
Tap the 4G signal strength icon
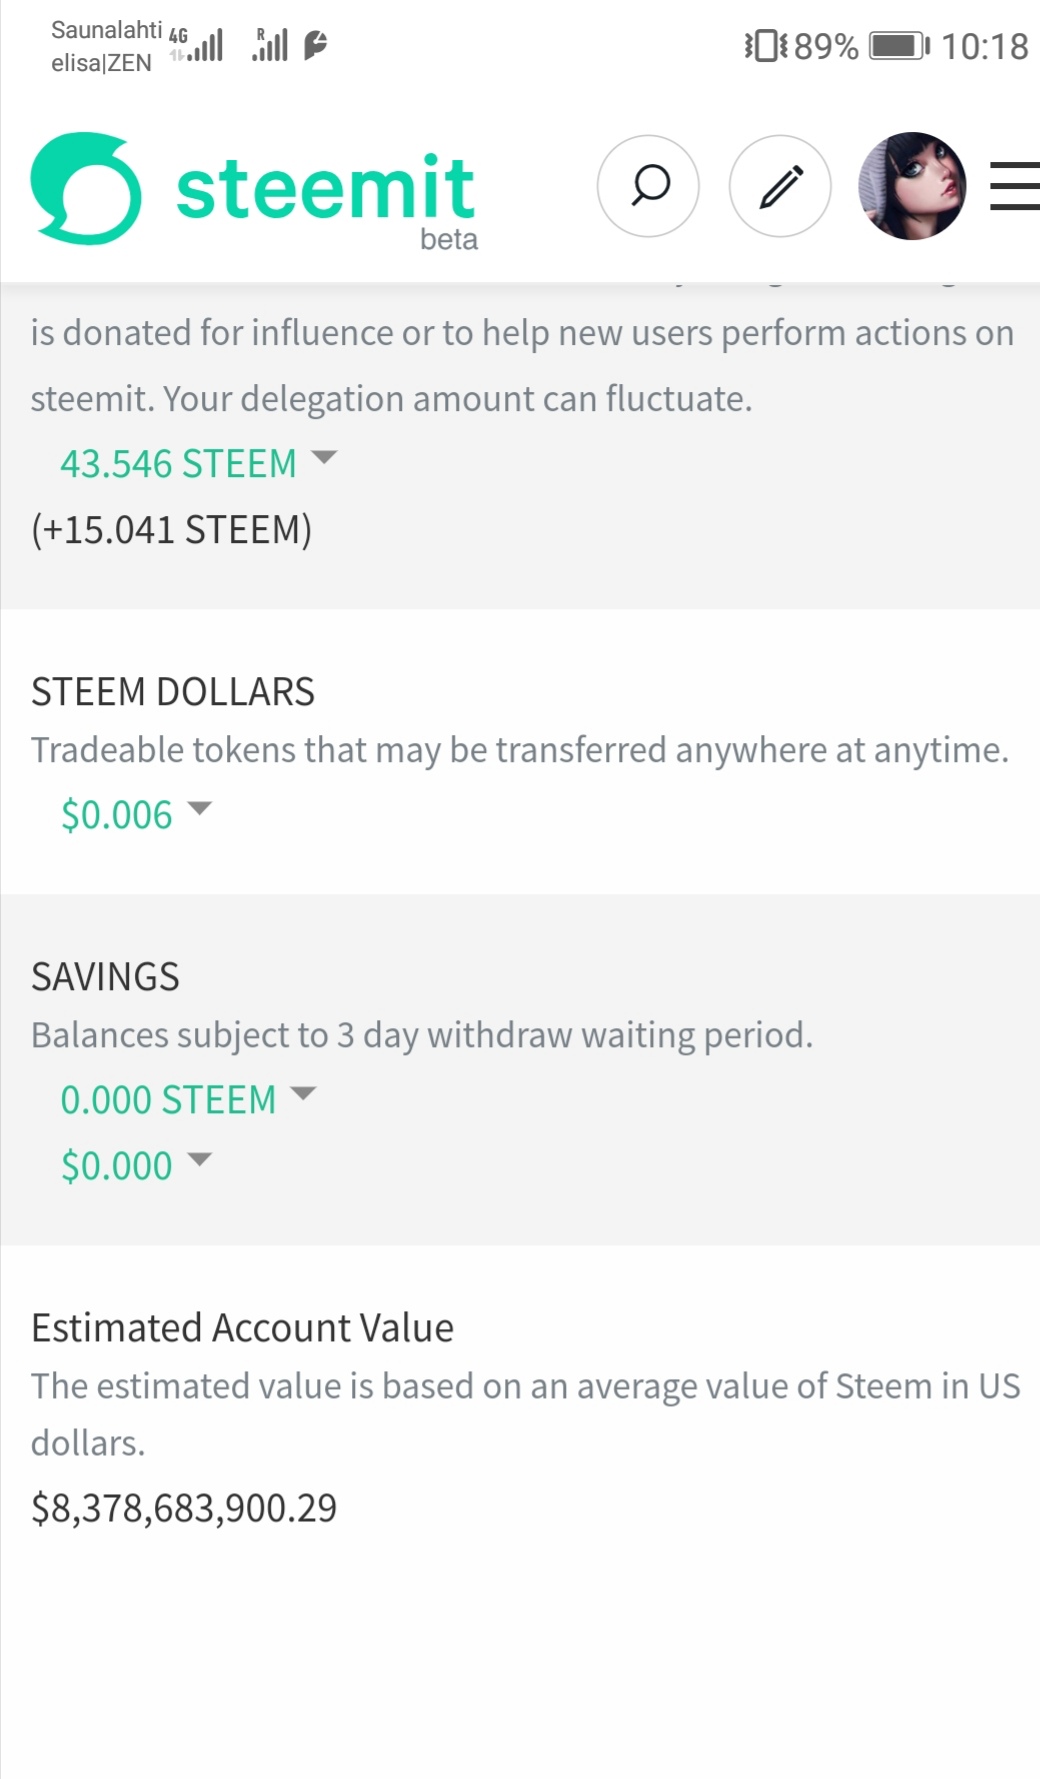197,45
